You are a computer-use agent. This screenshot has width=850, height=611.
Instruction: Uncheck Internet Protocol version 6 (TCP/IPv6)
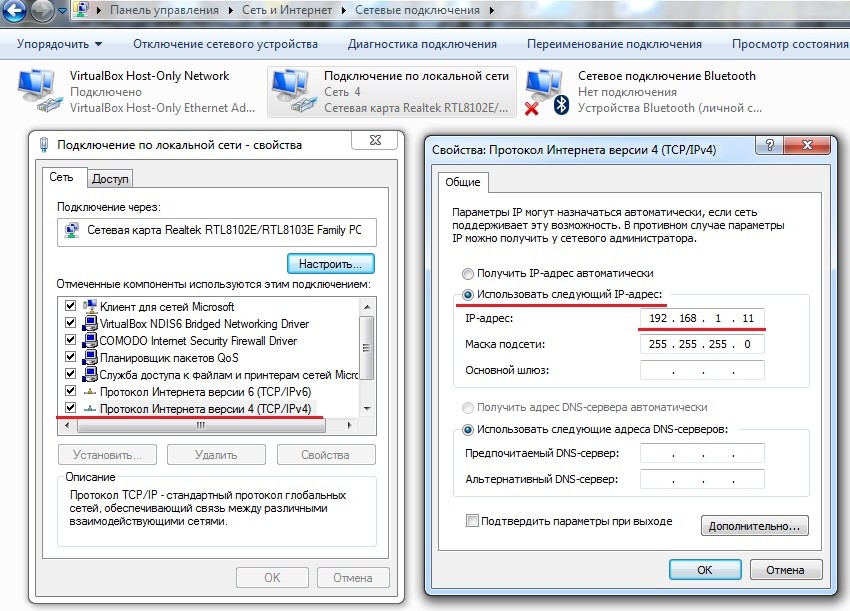(70, 391)
